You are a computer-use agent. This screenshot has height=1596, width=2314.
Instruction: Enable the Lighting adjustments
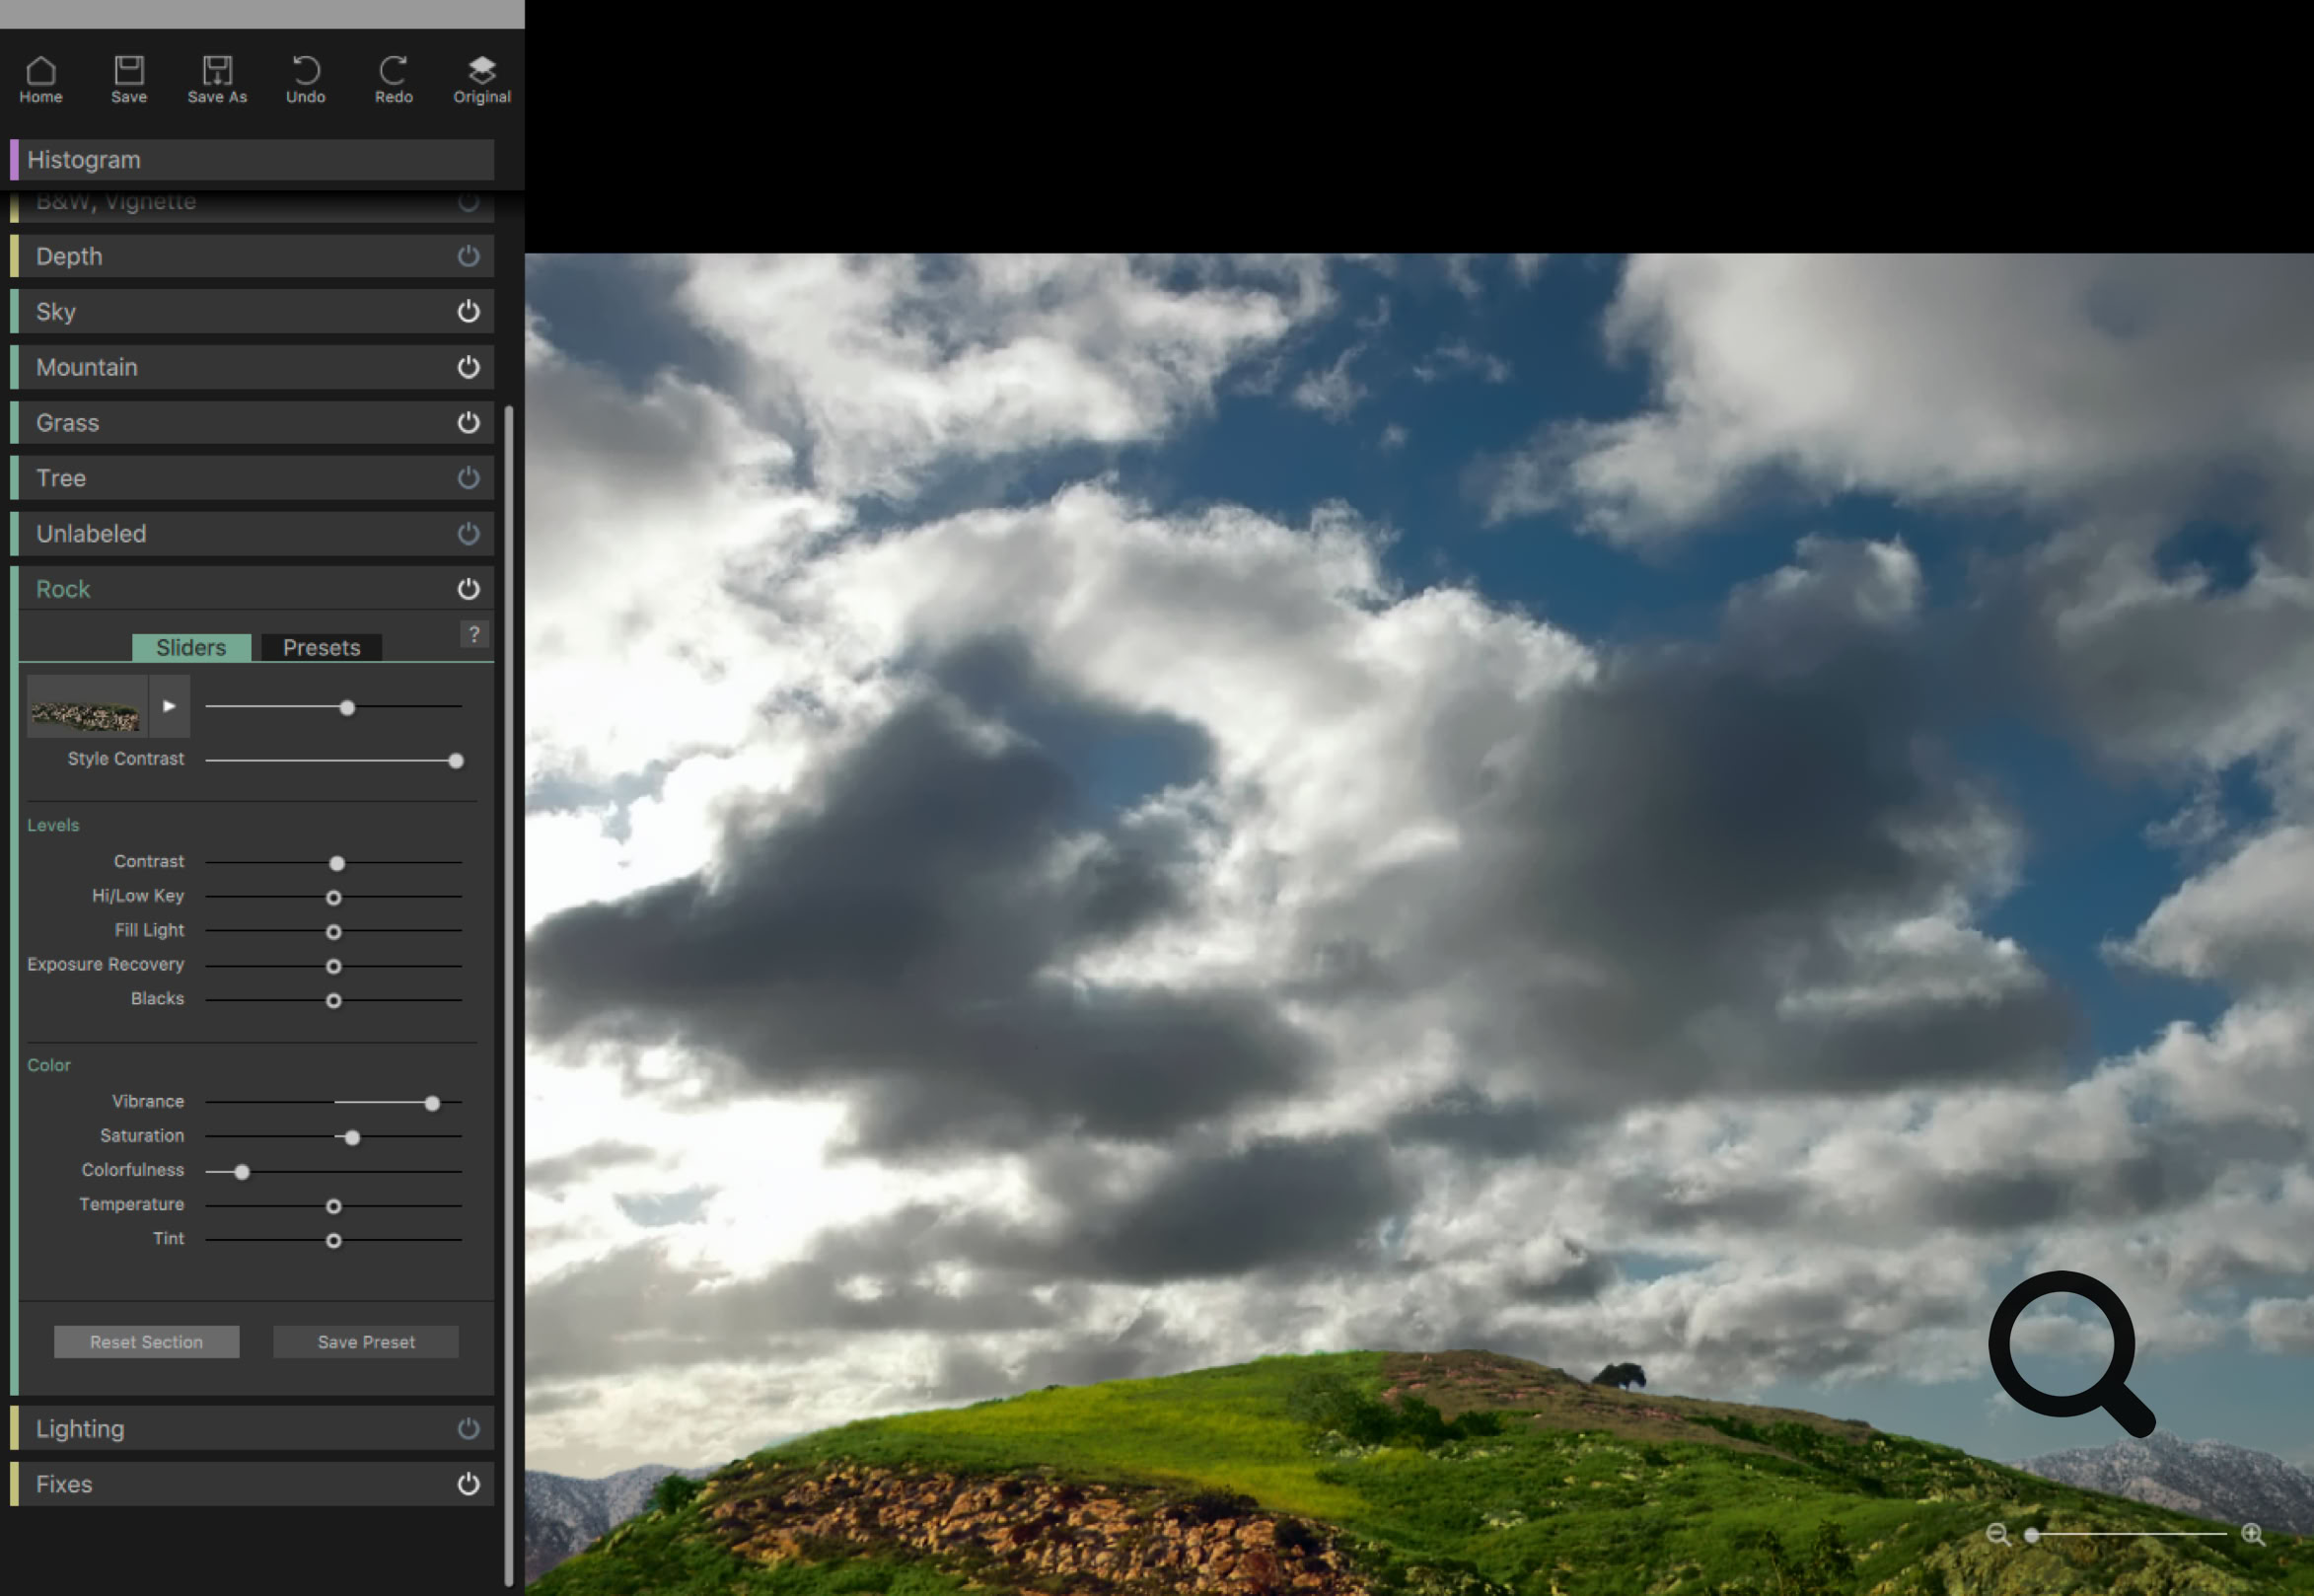point(468,1428)
